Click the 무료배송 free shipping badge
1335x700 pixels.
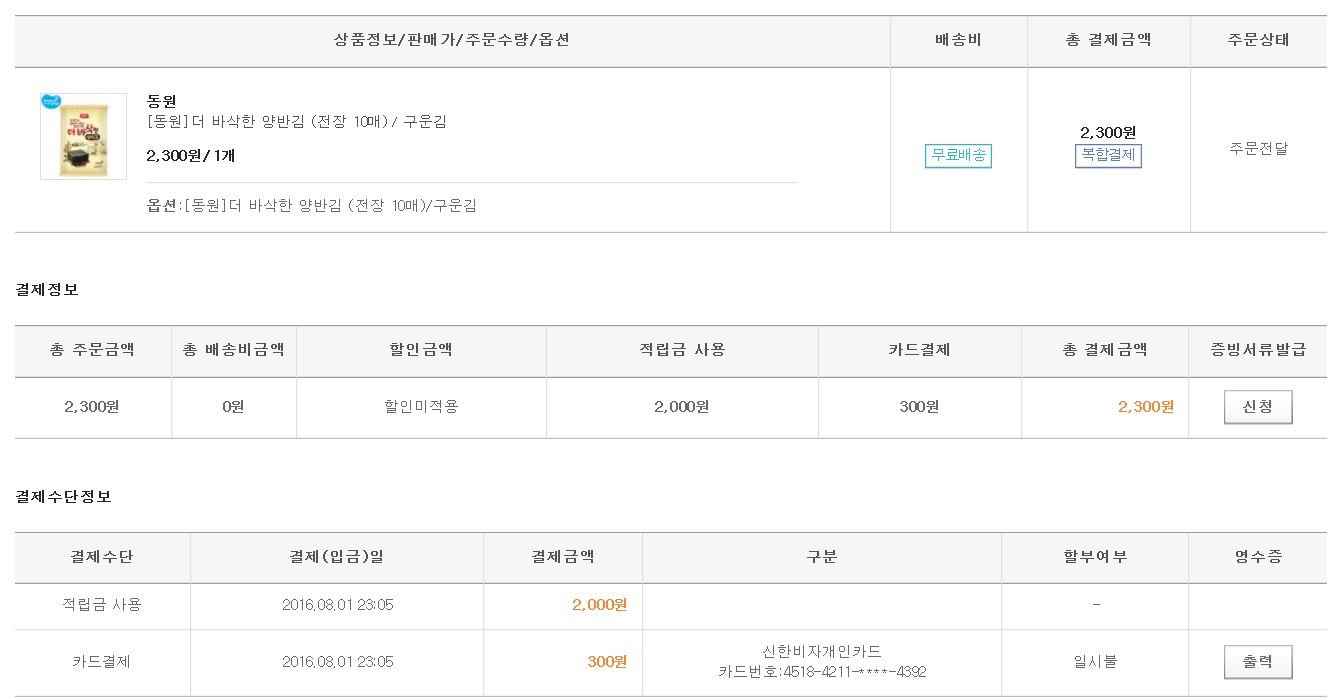coord(958,156)
